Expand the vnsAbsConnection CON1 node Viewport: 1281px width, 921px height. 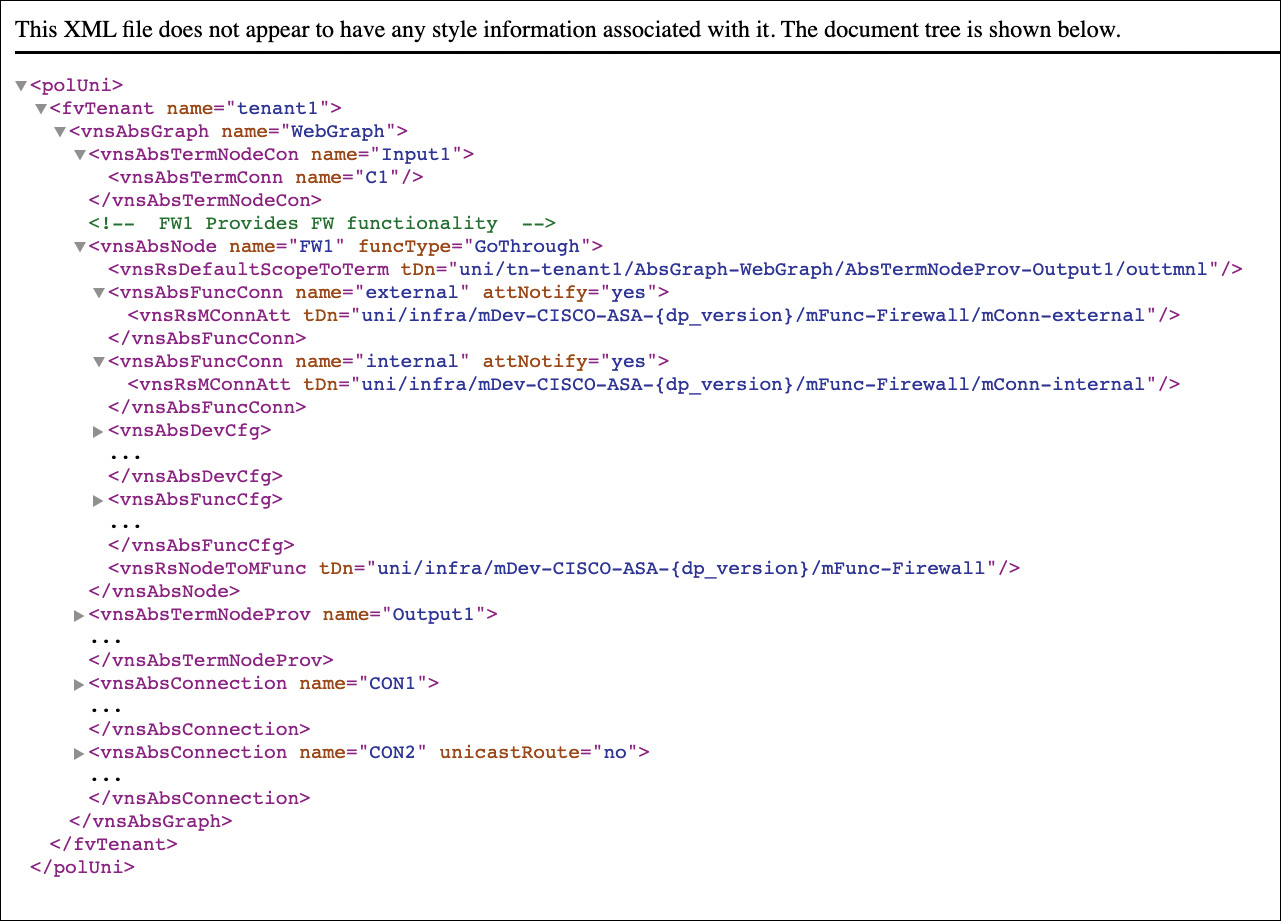pos(80,684)
